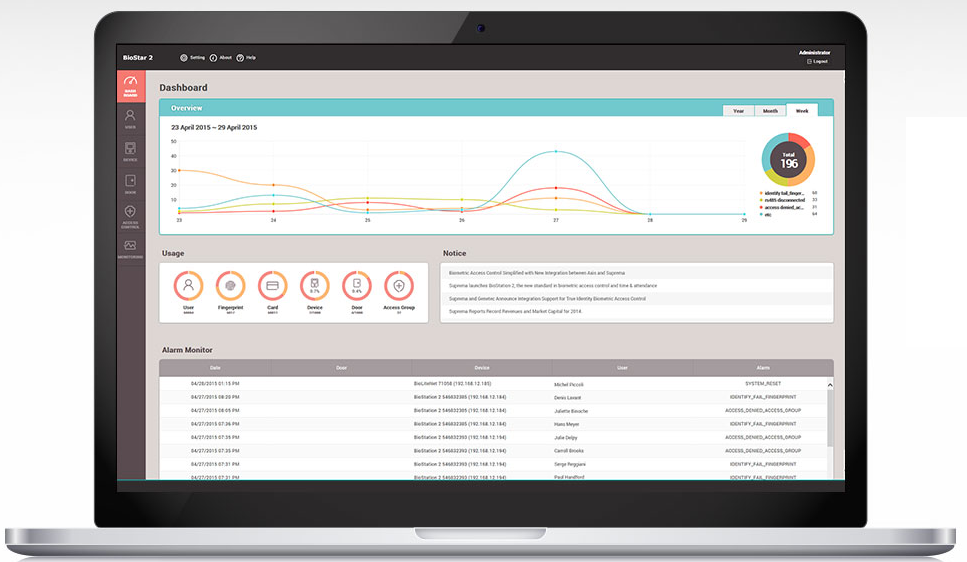Open the Monitoring sidebar icon
The image size is (967, 562).
(x=130, y=248)
